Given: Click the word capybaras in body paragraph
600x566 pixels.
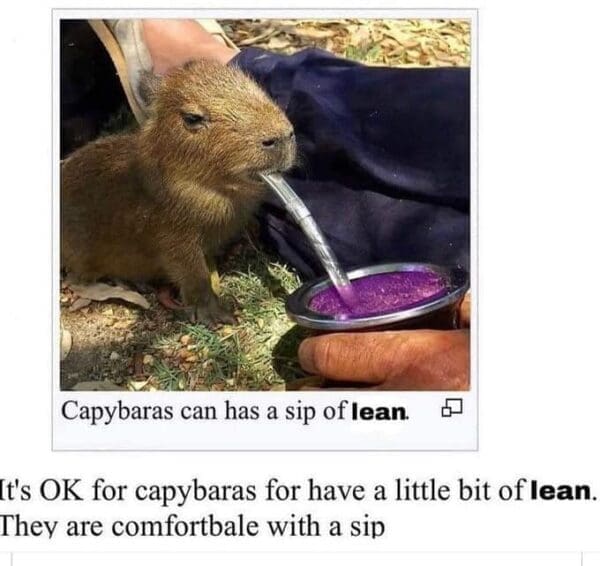Looking at the screenshot, I should point(196,493).
